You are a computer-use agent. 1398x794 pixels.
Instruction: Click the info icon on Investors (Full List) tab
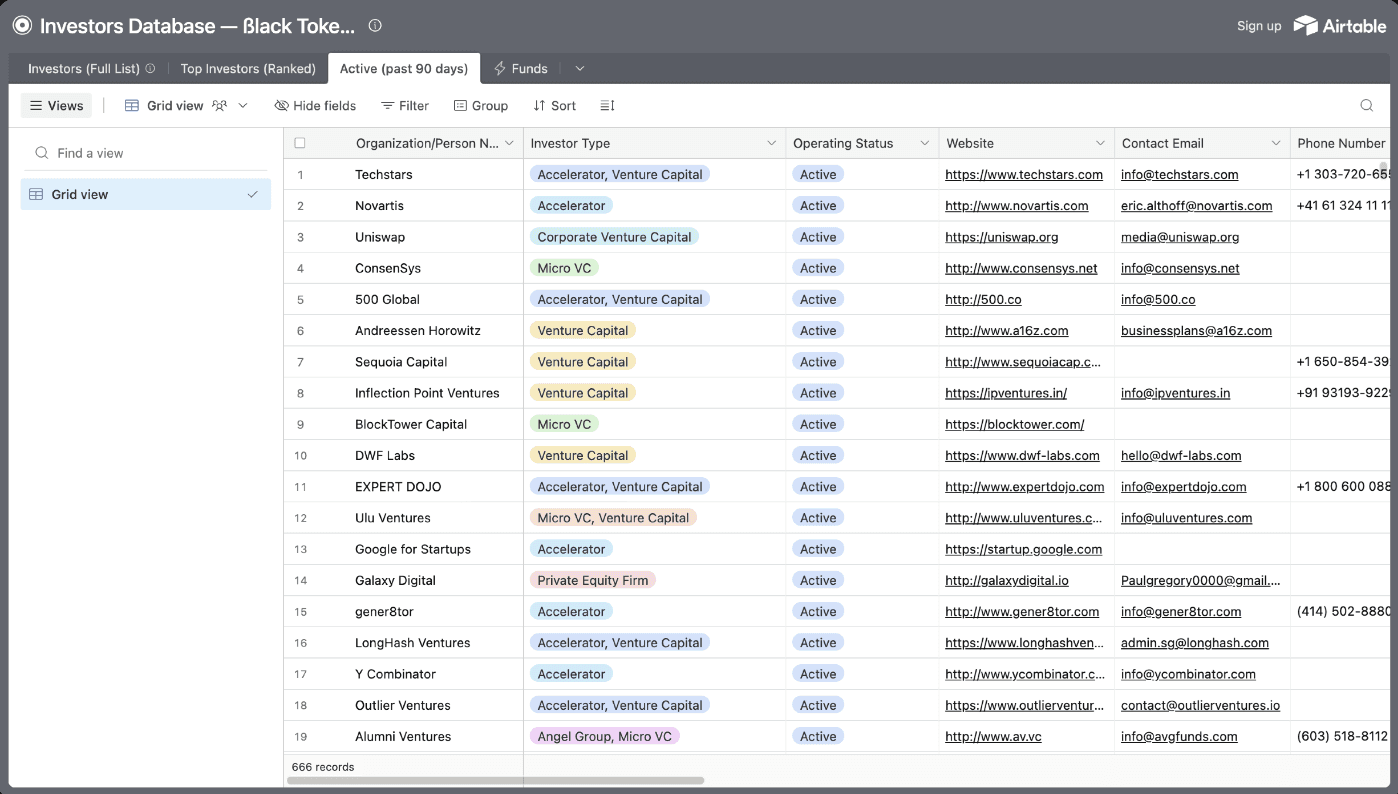tap(150, 69)
